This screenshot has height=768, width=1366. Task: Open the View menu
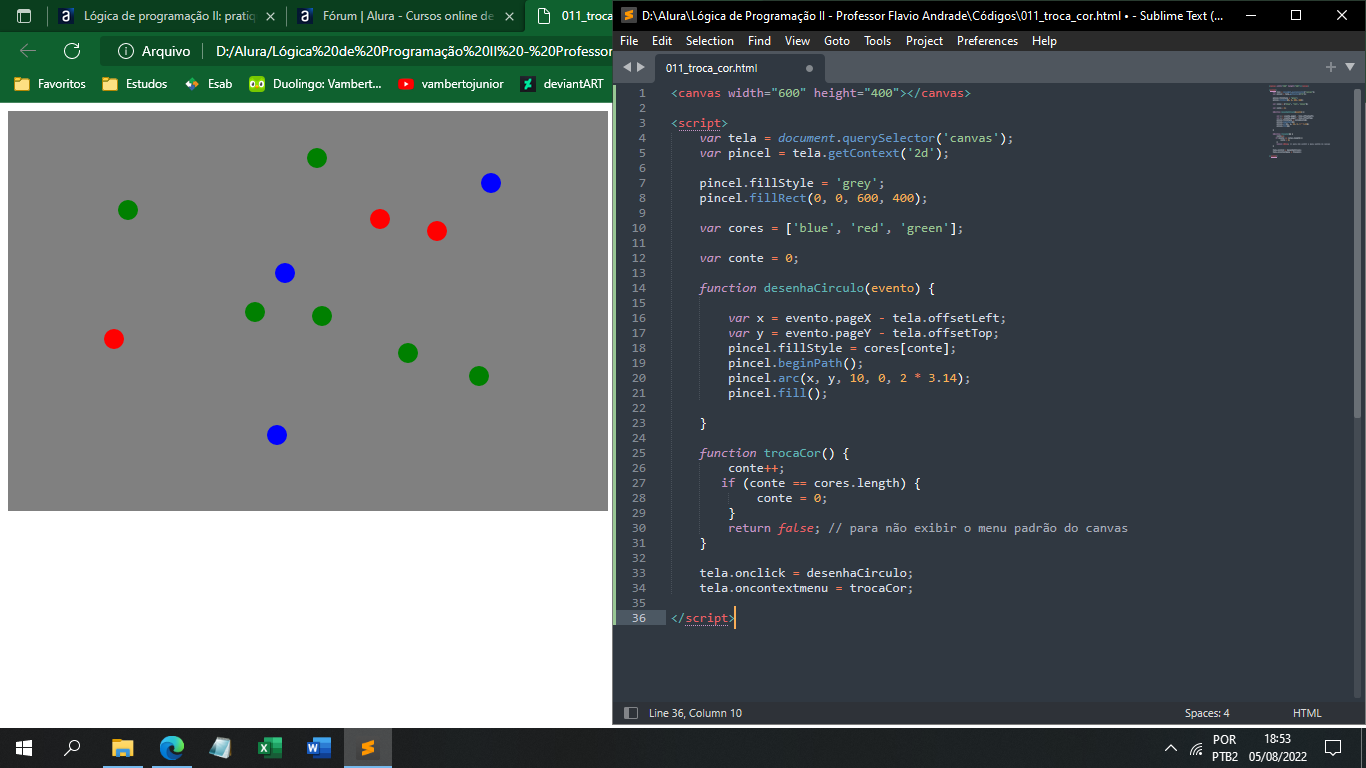(x=798, y=41)
